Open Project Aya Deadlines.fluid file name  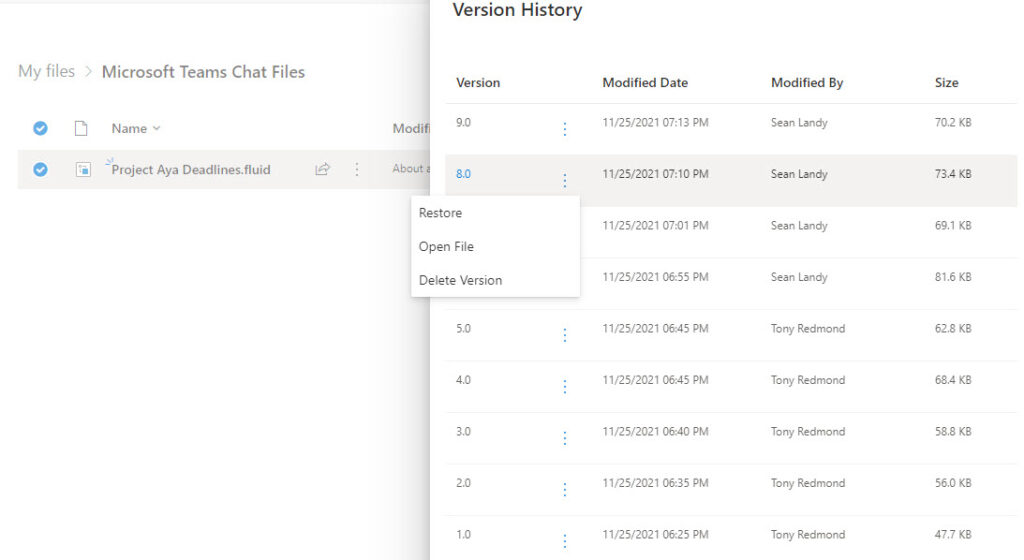tap(191, 170)
